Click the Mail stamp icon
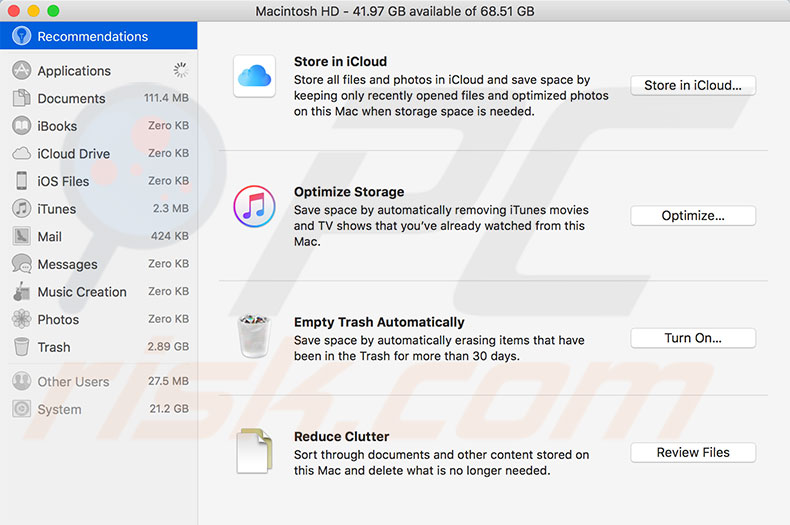 [21, 237]
